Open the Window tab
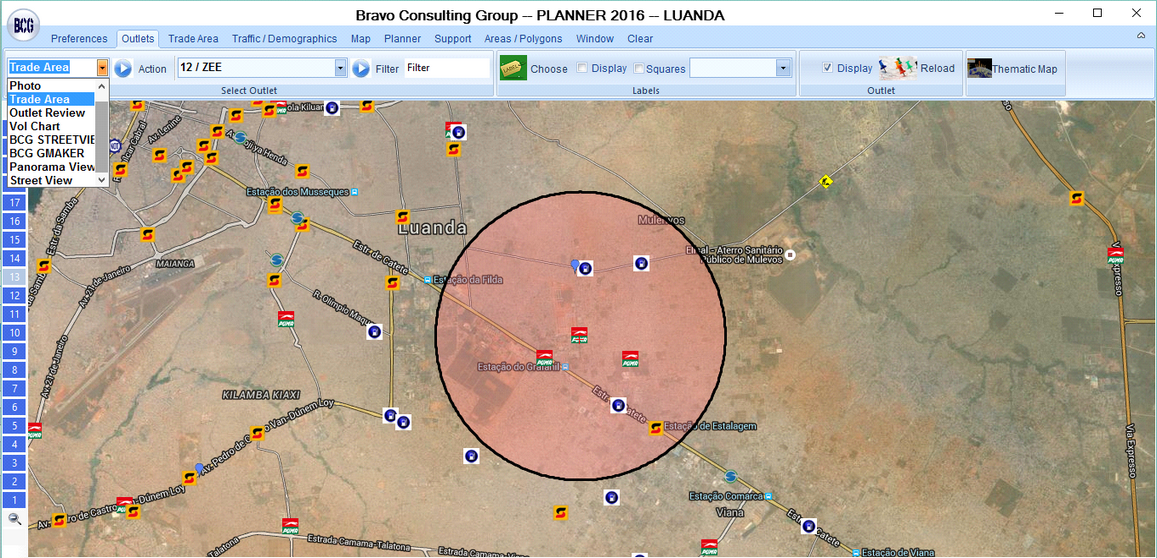This screenshot has width=1157, height=558. point(595,39)
